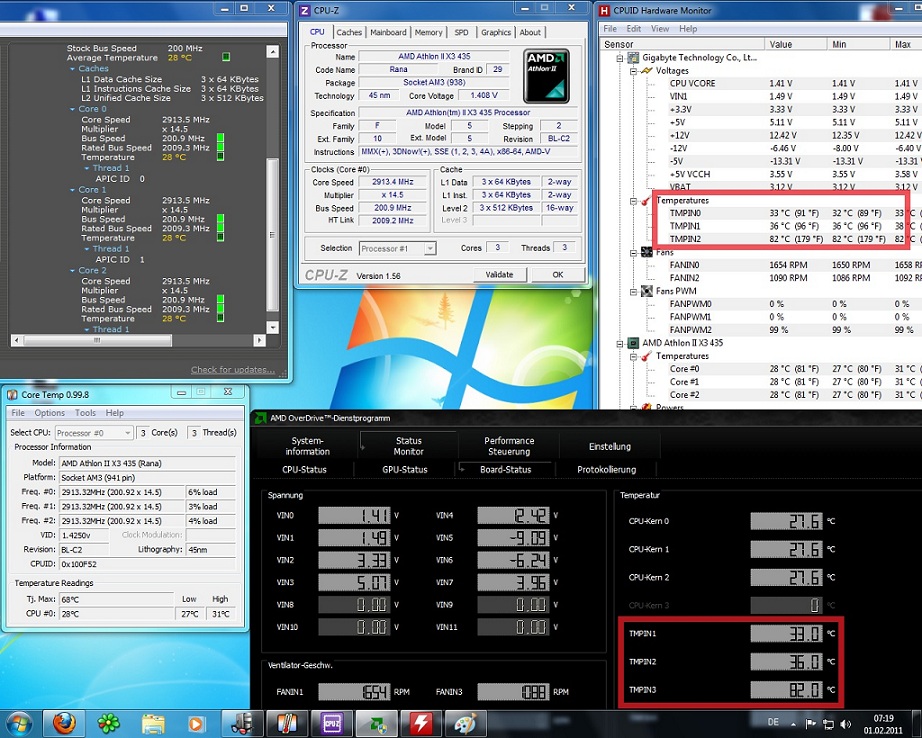Open Hardware Monitor View menu
The height and width of the screenshot is (738, 922).
pyautogui.click(x=660, y=29)
